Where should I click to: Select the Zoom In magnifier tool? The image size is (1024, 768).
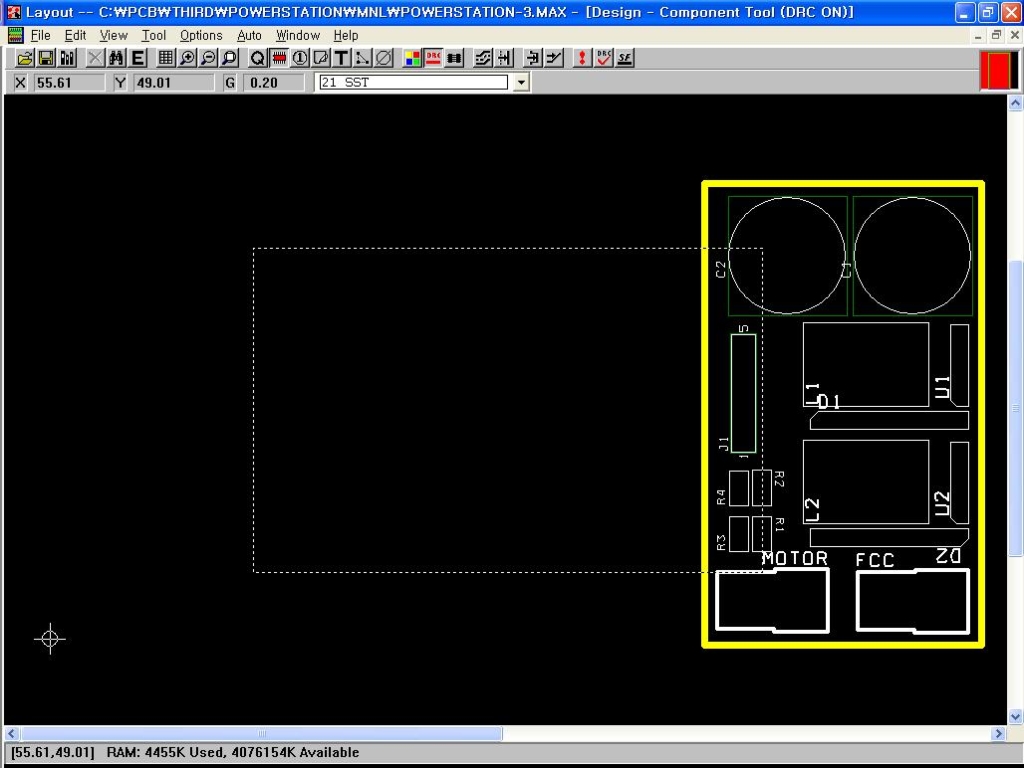pyautogui.click(x=187, y=58)
